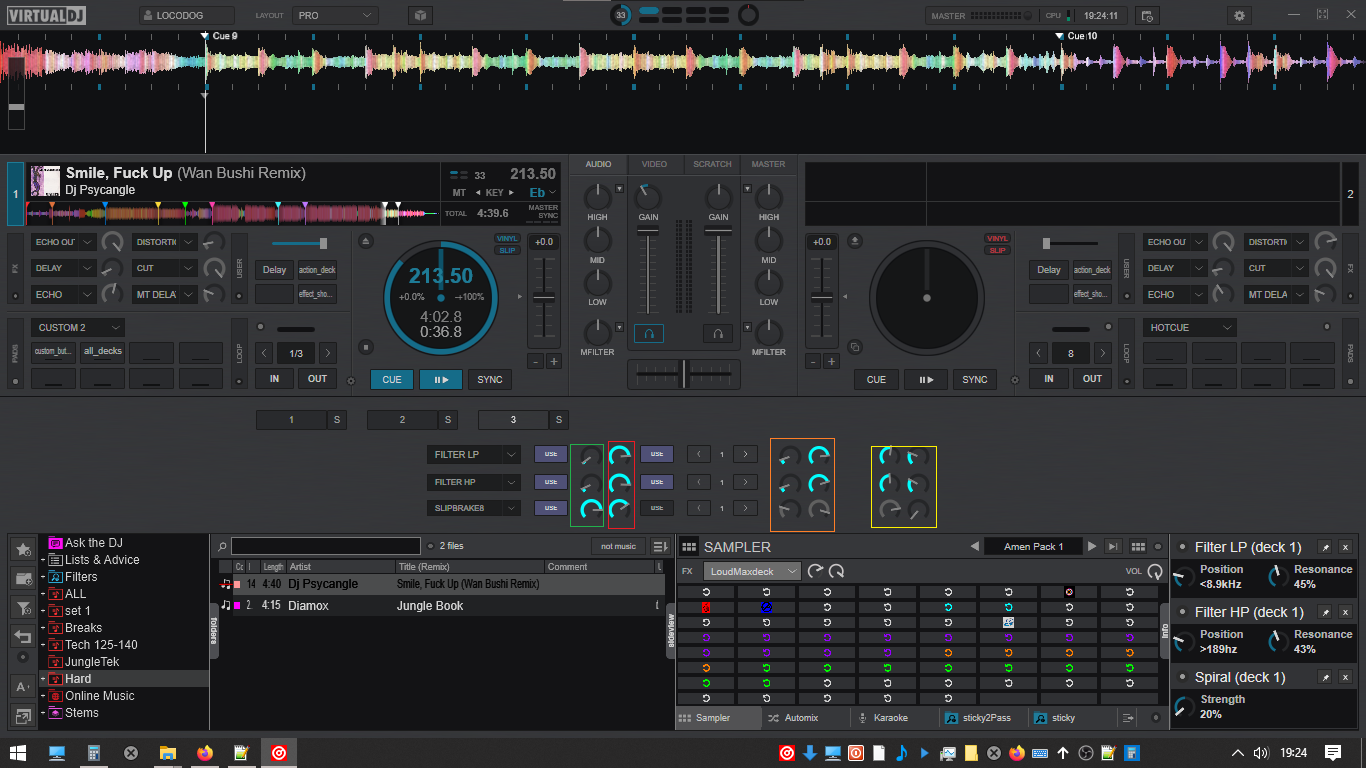The image size is (1366, 768).
Task: Open the PRO layout dropdown
Action: pos(336,16)
